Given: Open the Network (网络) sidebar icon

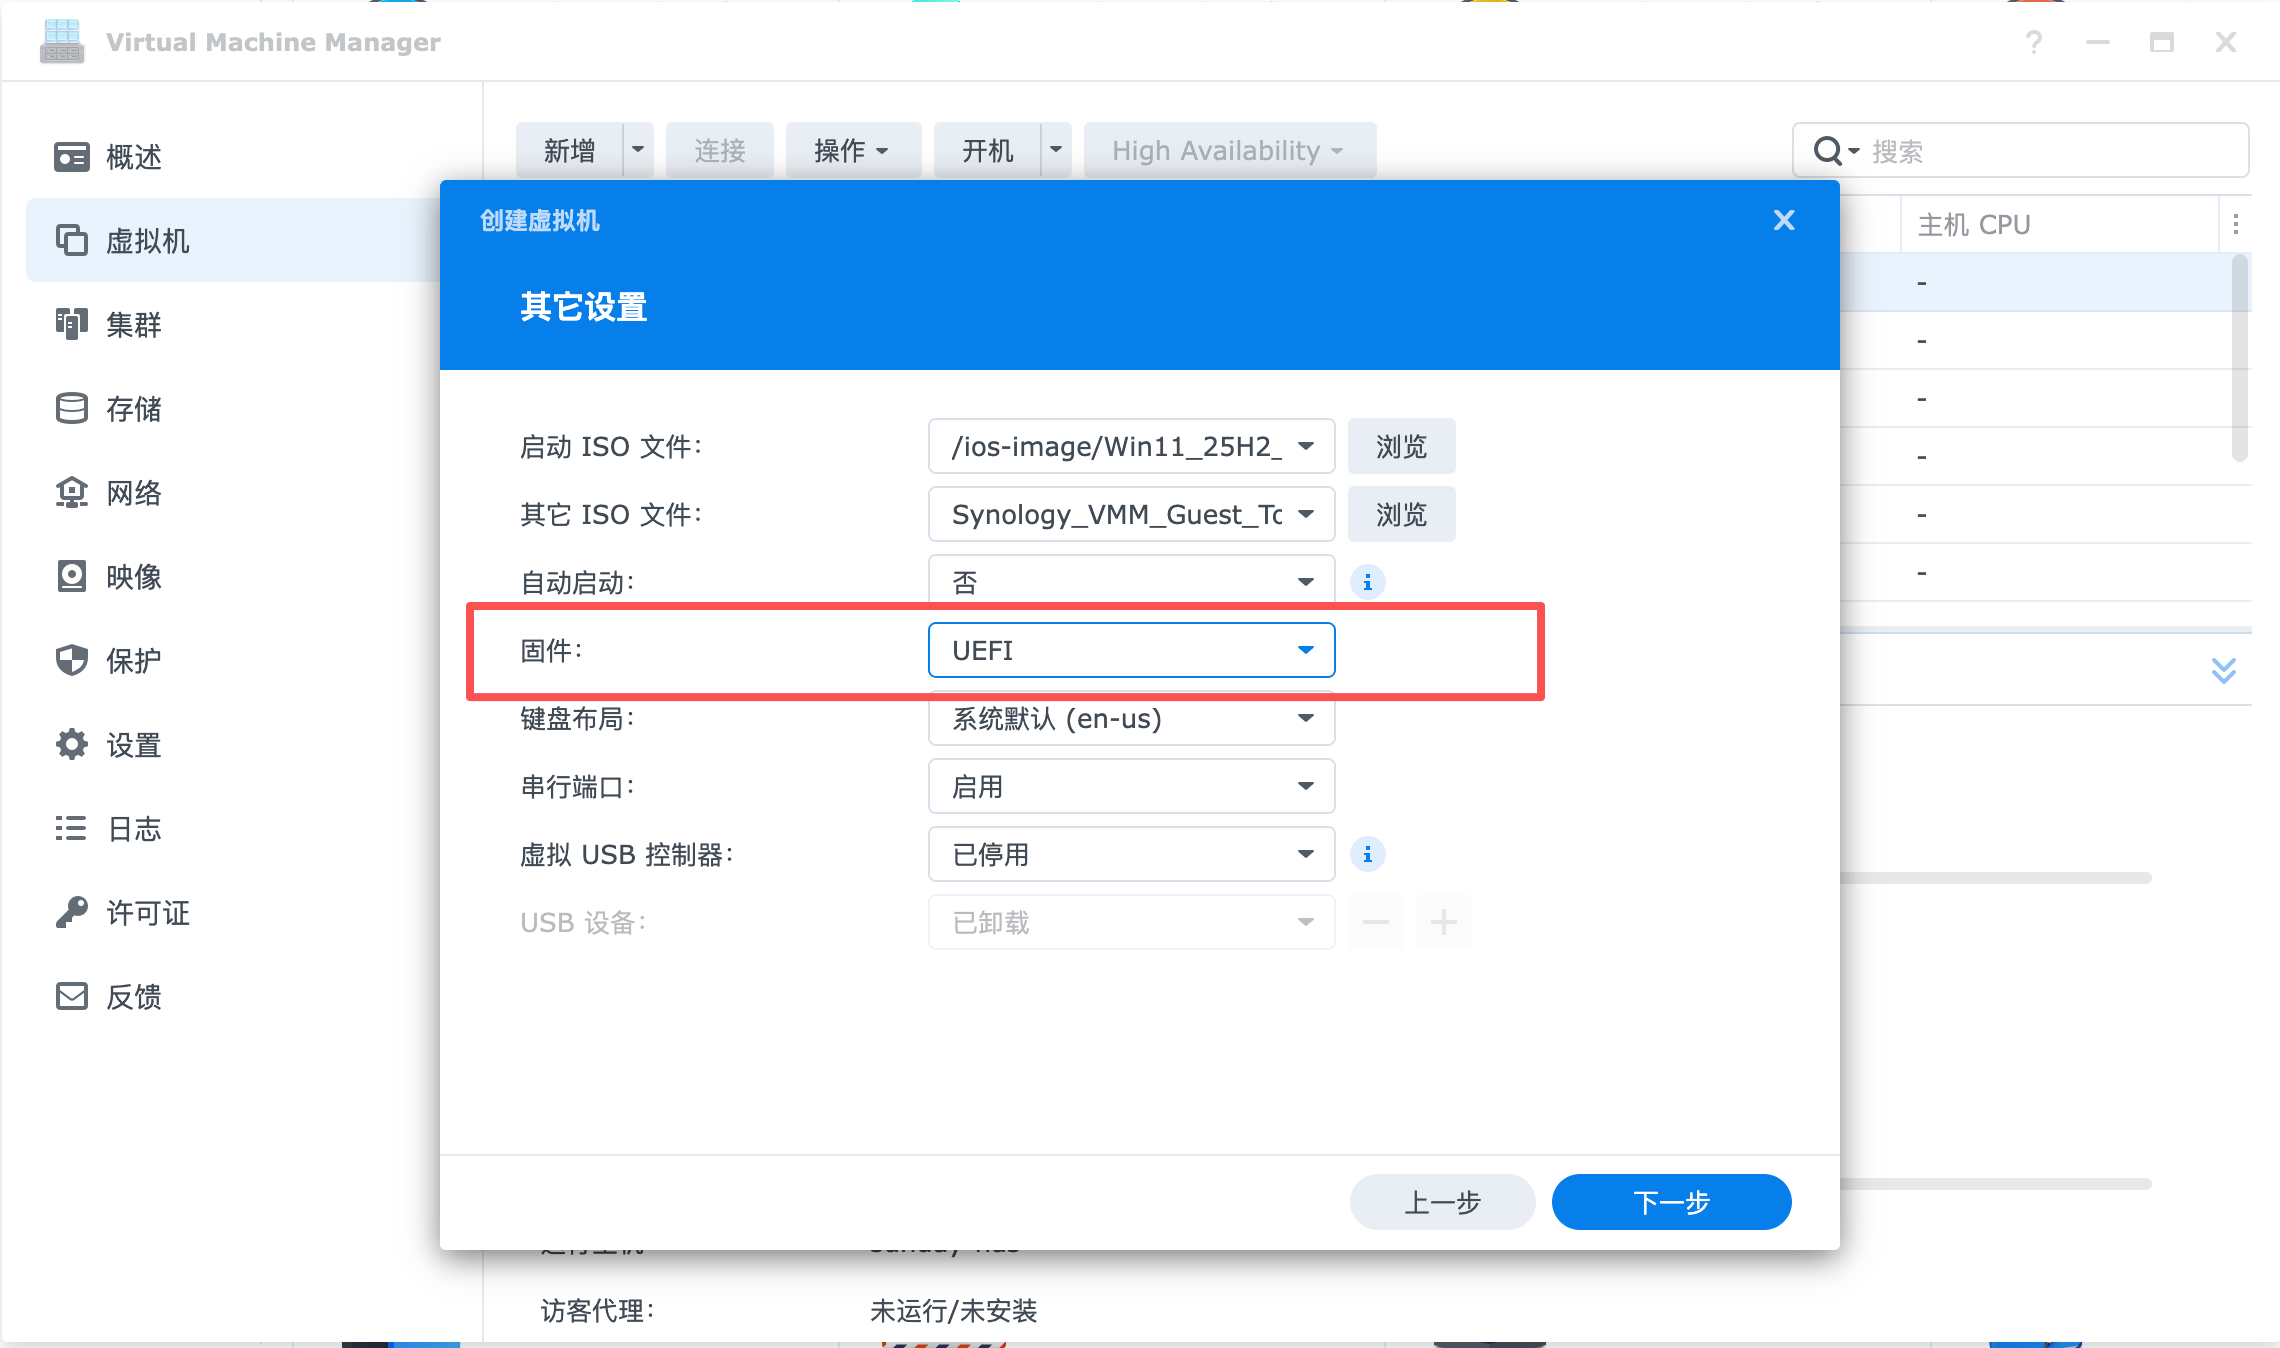Looking at the screenshot, I should tap(72, 493).
